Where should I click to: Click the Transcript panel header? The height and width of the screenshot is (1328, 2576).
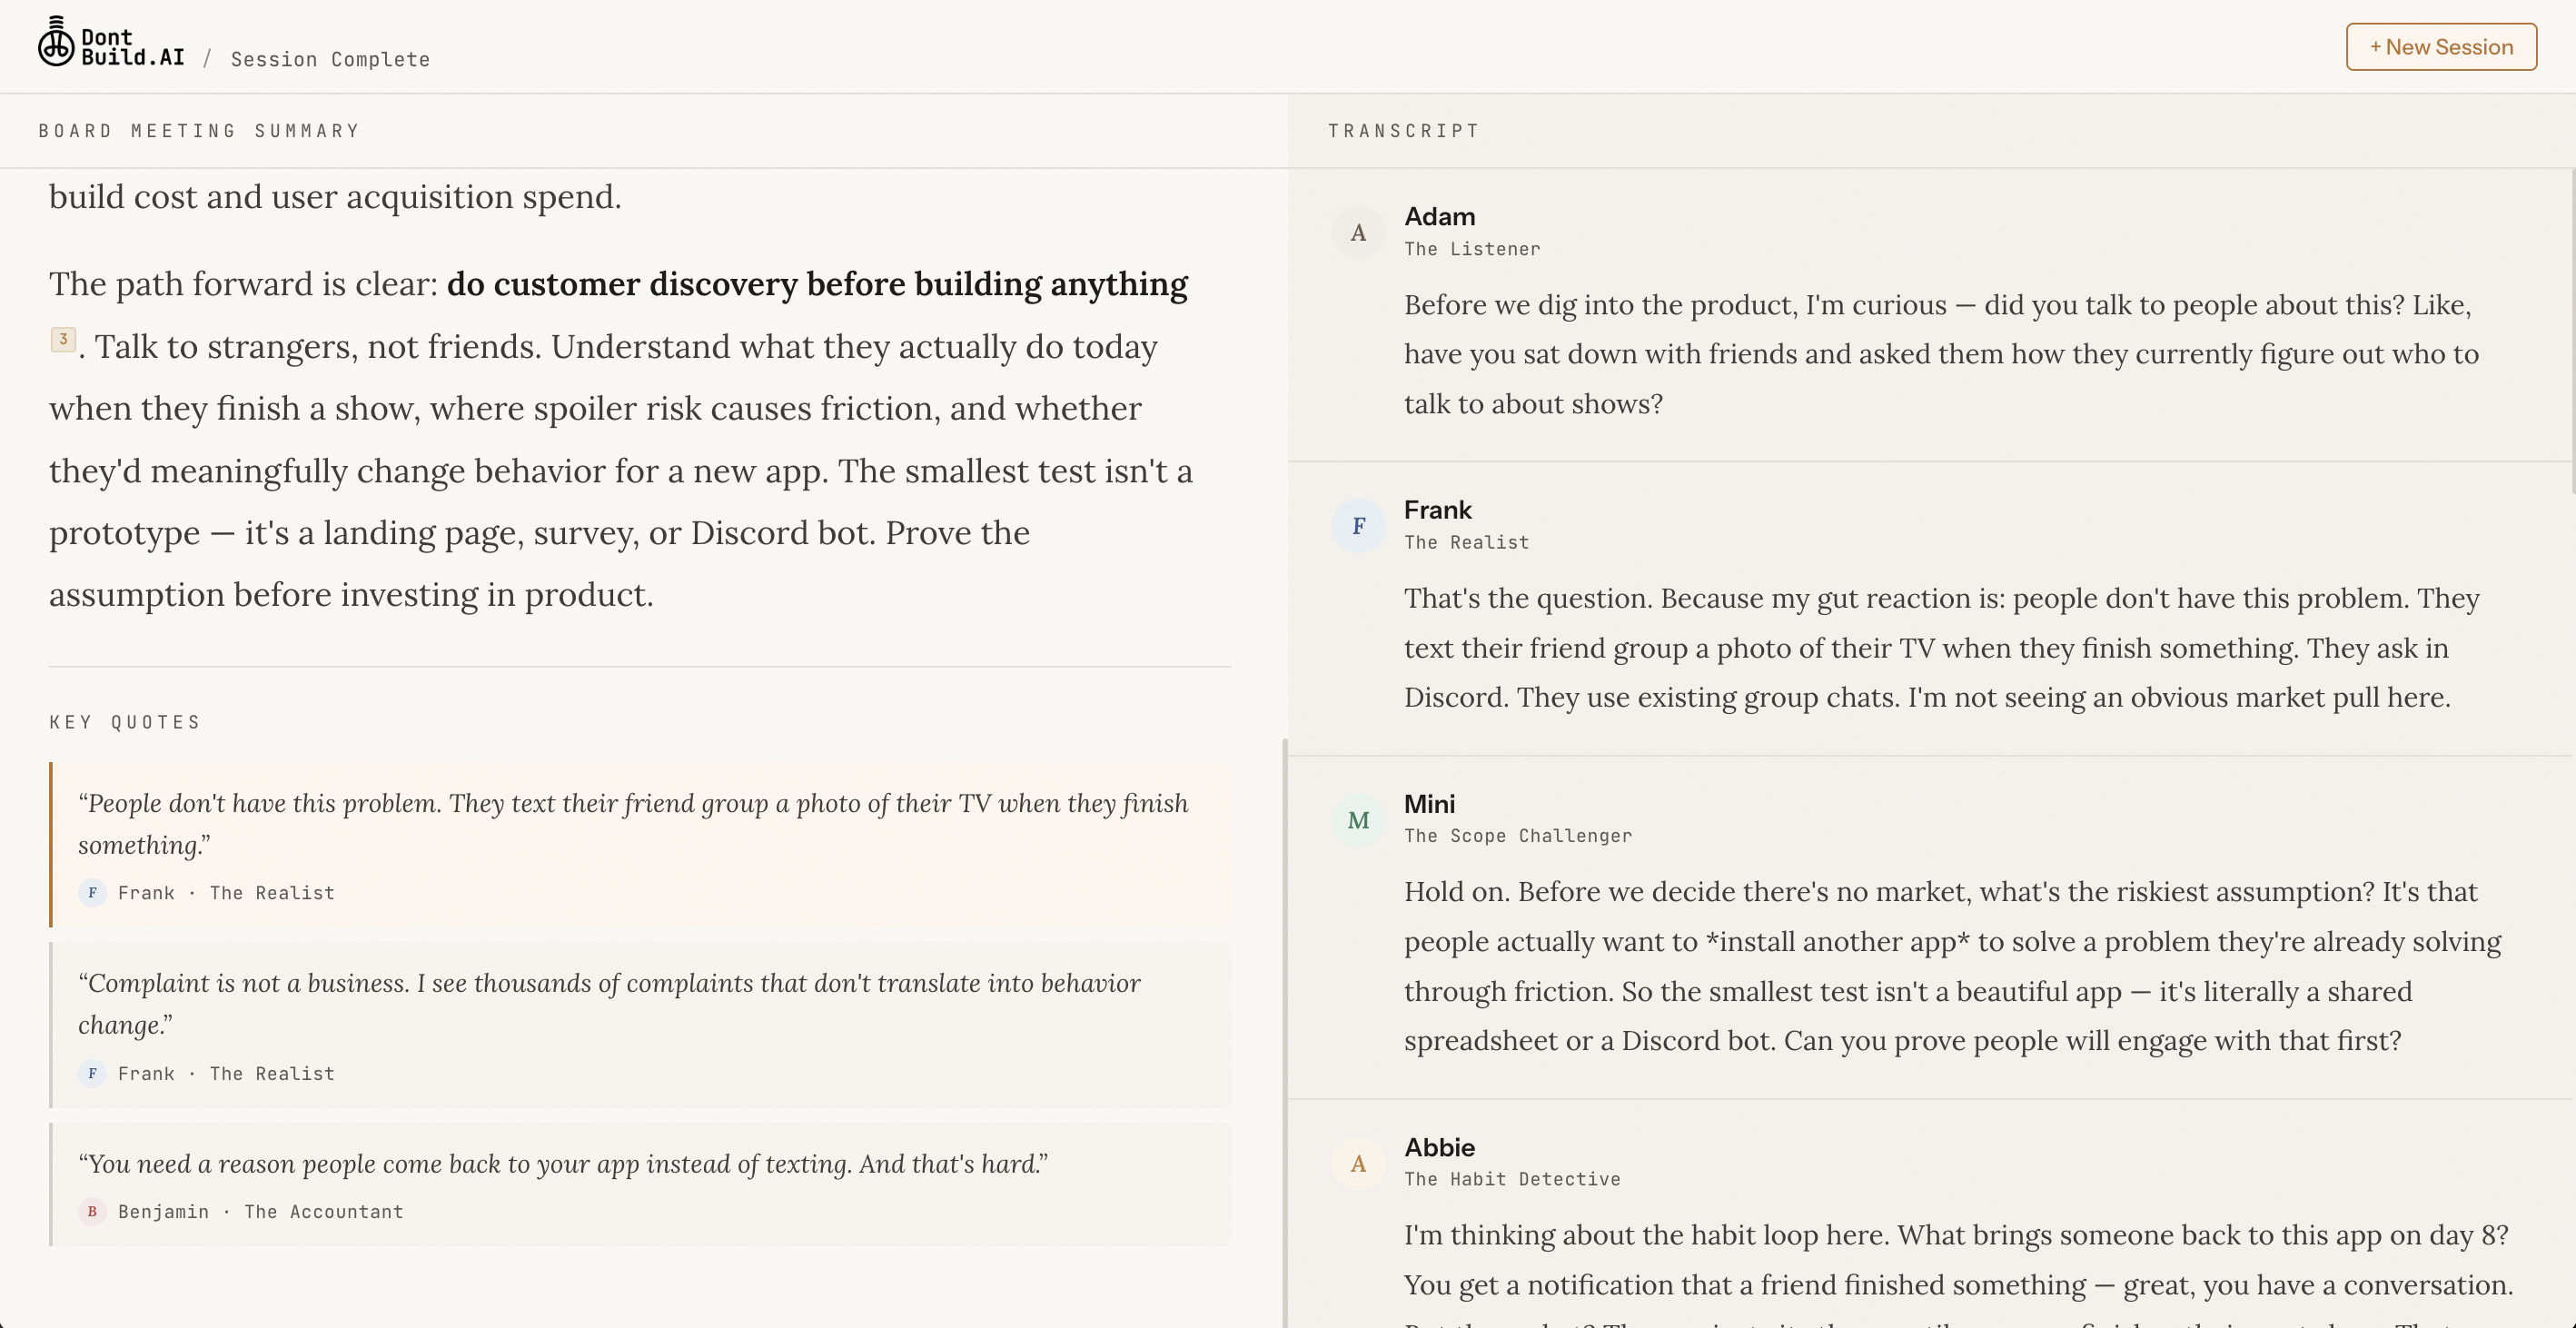pos(1403,131)
